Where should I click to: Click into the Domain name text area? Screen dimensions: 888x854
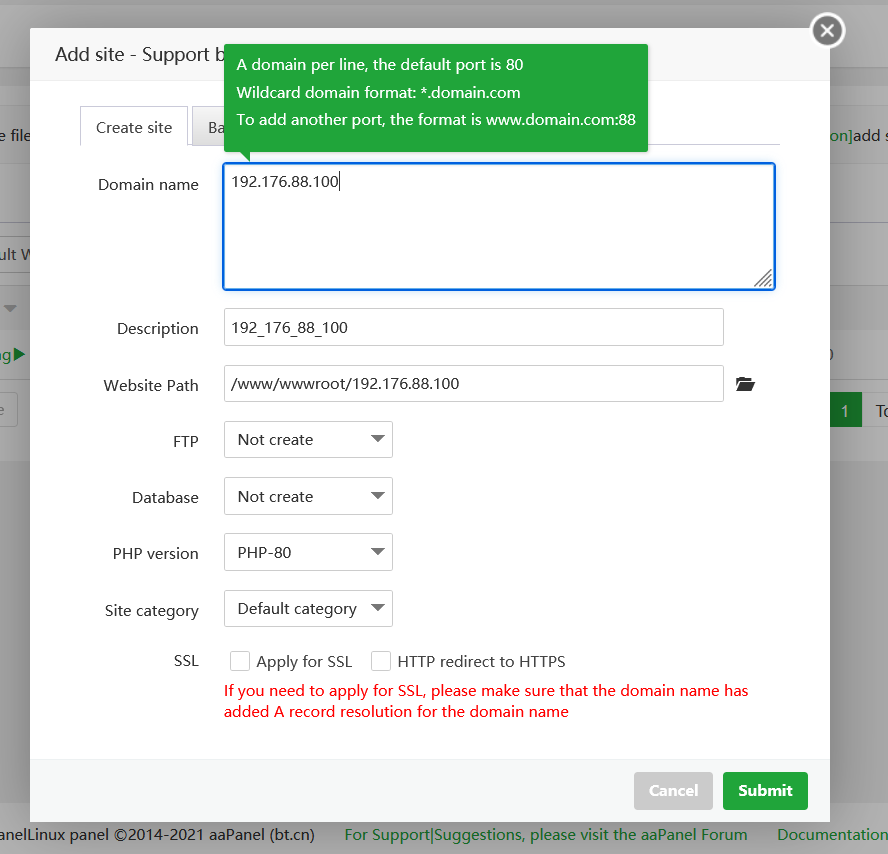tap(498, 227)
